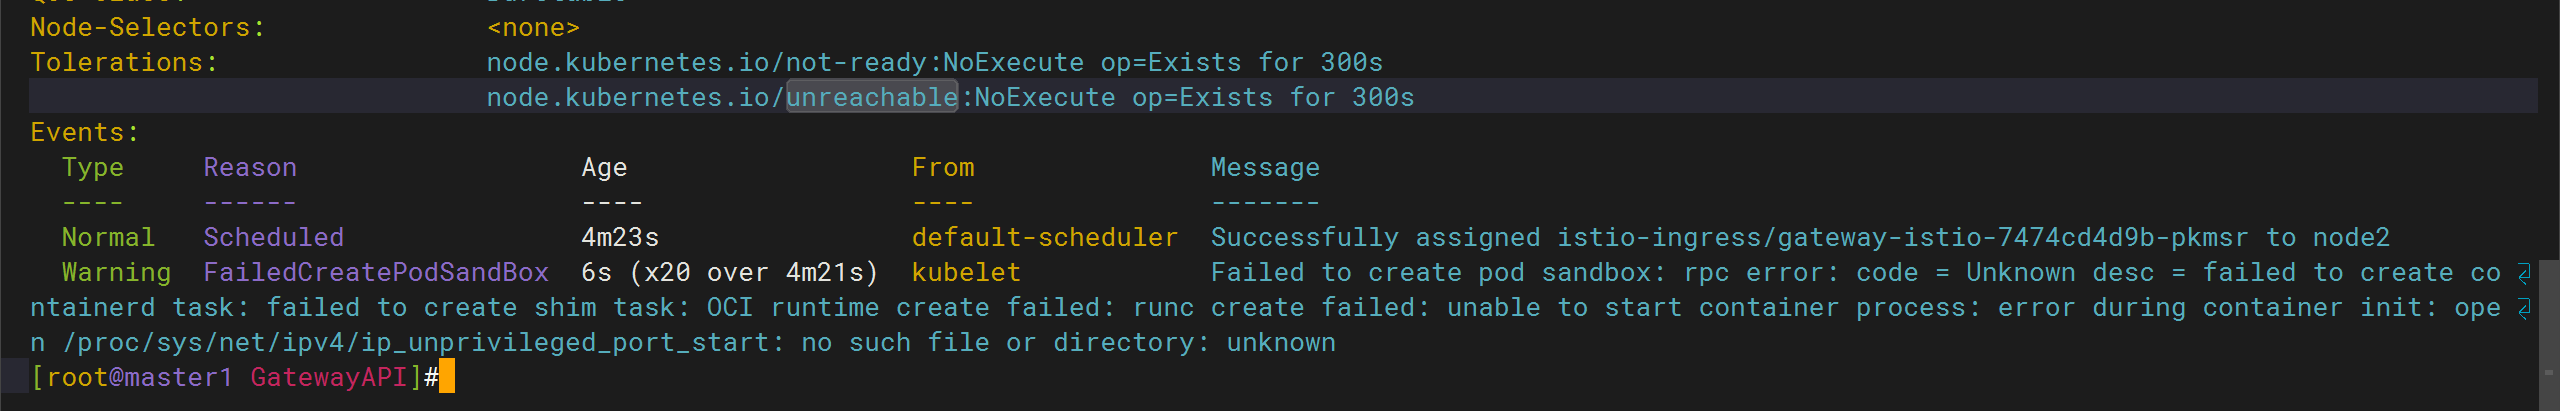Click the From column header
Viewport: 2560px width, 411px height.
[x=942, y=168]
